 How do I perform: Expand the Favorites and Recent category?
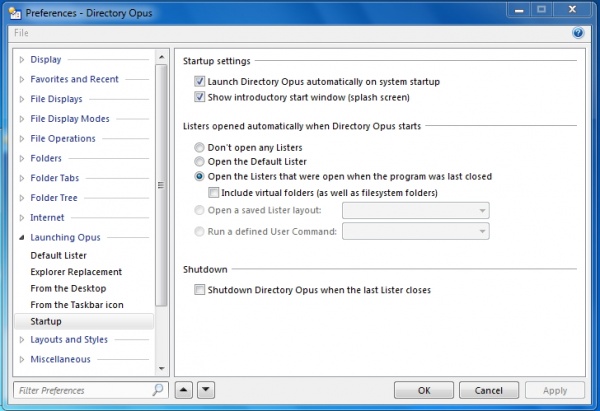[x=22, y=79]
